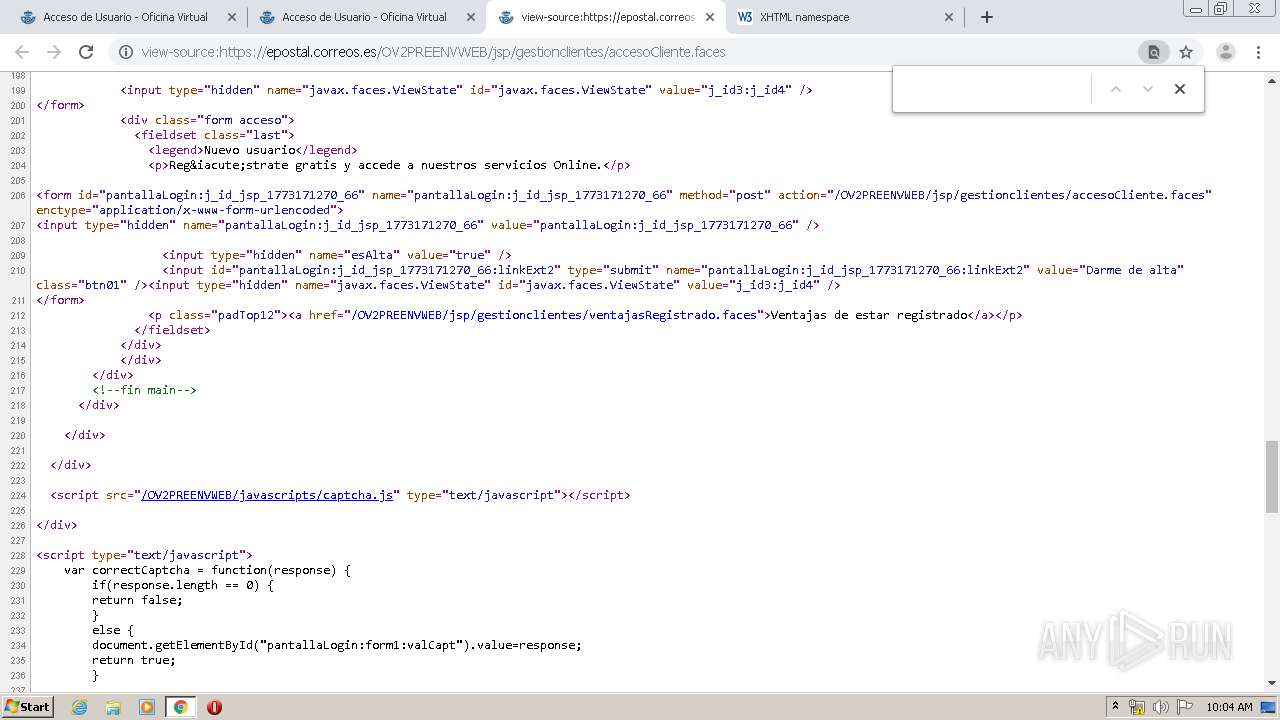Click the scrollbar down arrow
This screenshot has height=720, width=1280.
pos(1271,683)
